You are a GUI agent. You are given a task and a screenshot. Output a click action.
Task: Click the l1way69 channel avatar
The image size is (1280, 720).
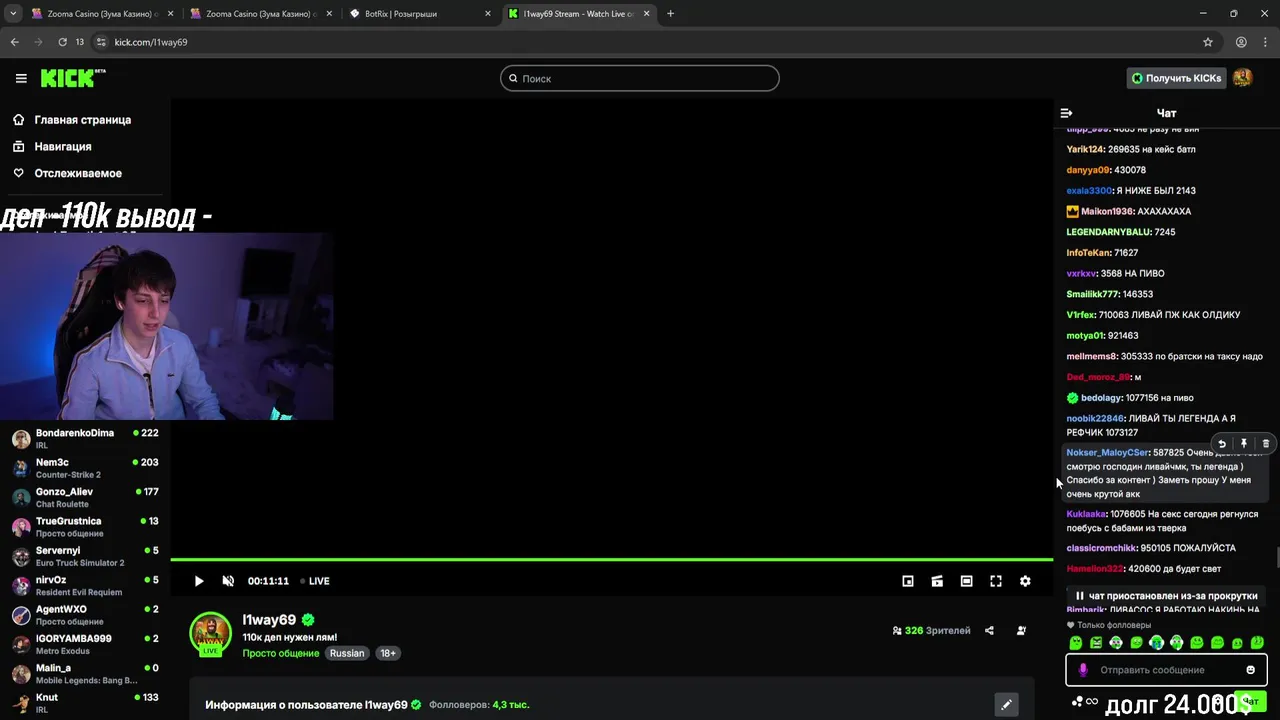coord(210,634)
